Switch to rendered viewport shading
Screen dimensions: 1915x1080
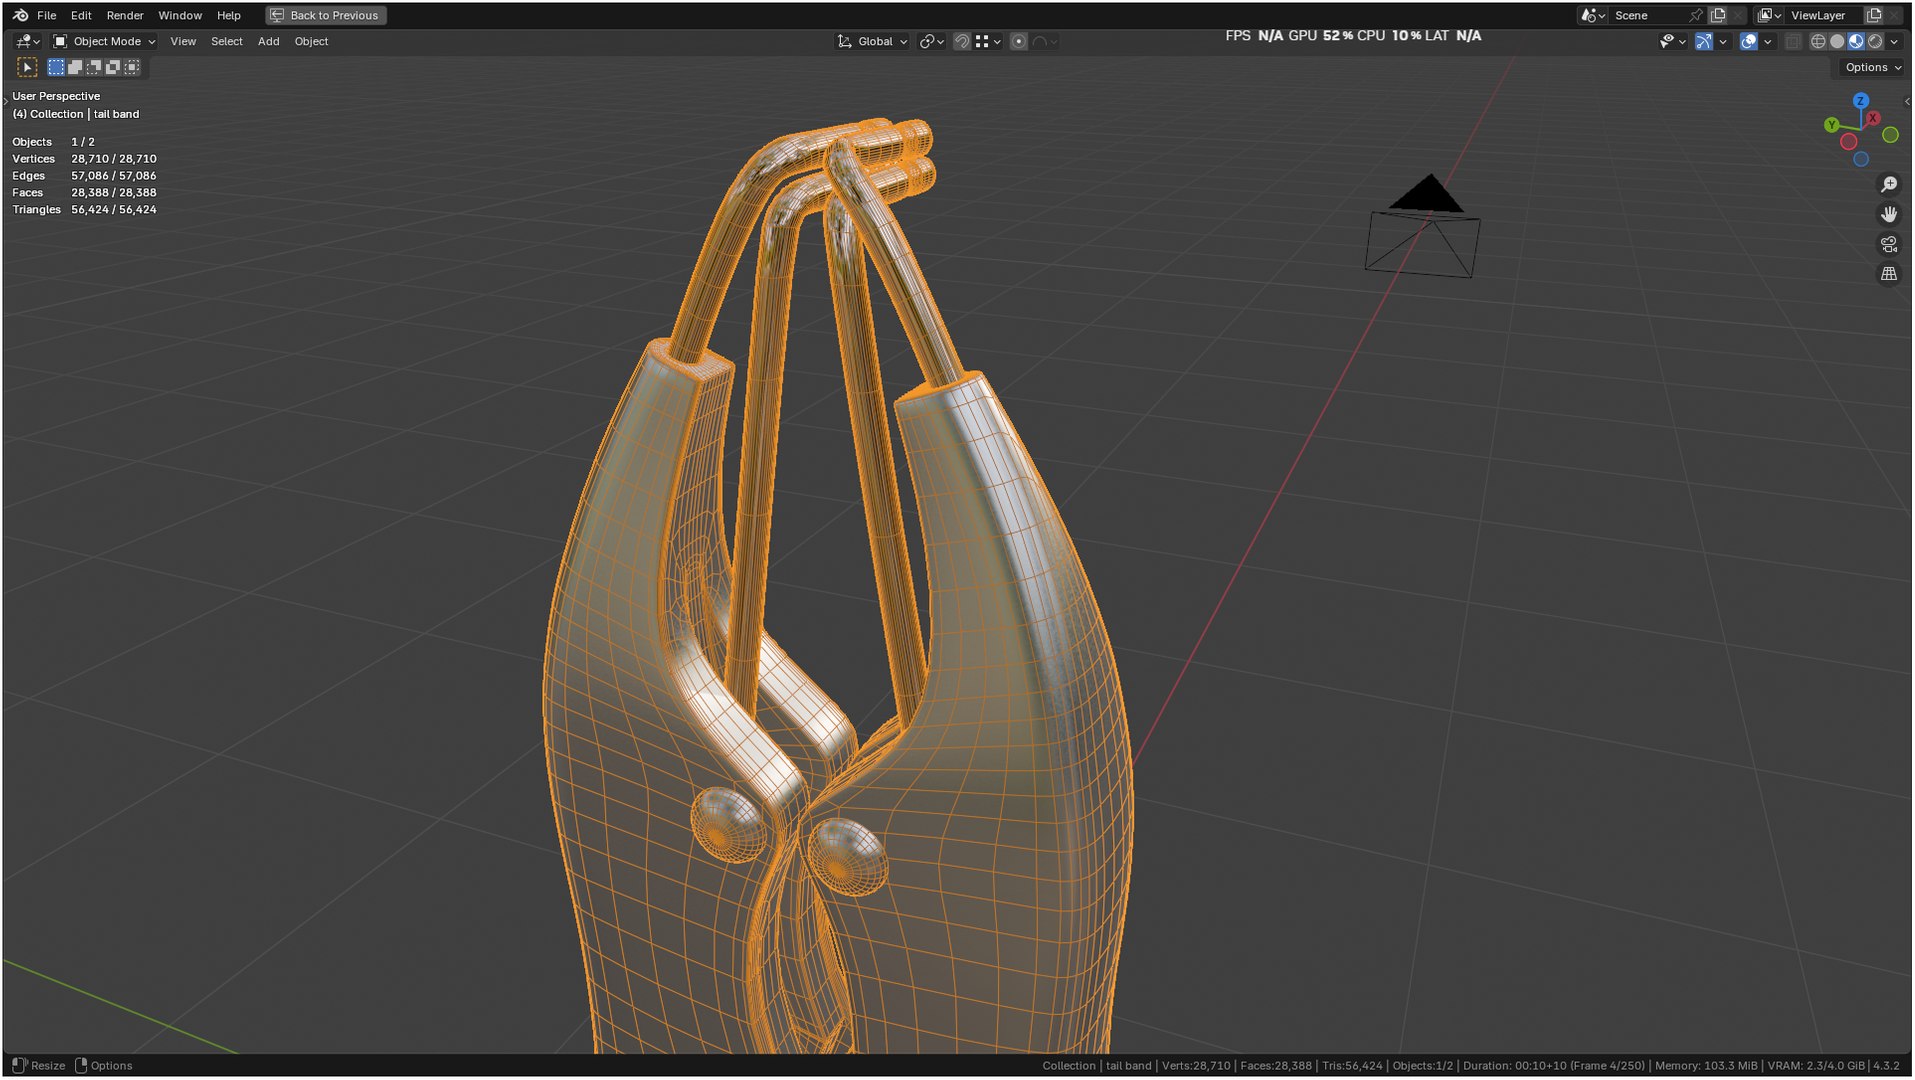pos(1875,41)
